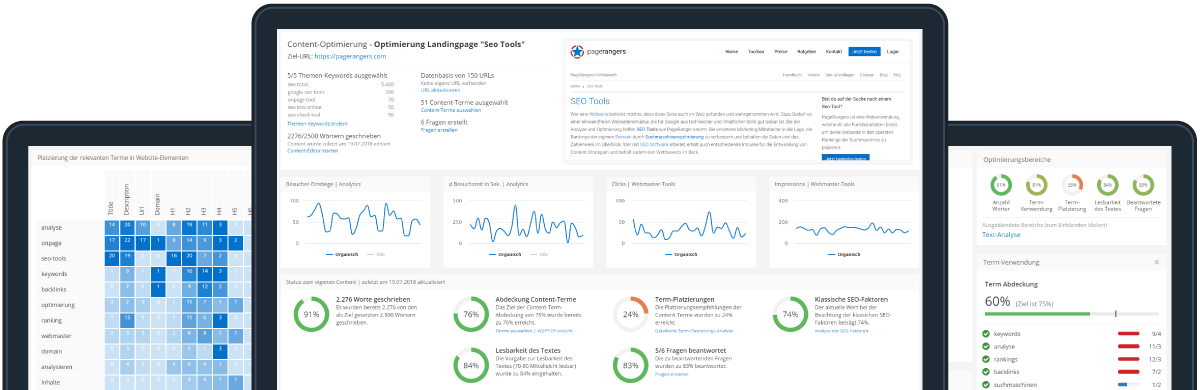Click the Themen-Keywords ändern link
The height and width of the screenshot is (390, 1200).
tap(315, 123)
